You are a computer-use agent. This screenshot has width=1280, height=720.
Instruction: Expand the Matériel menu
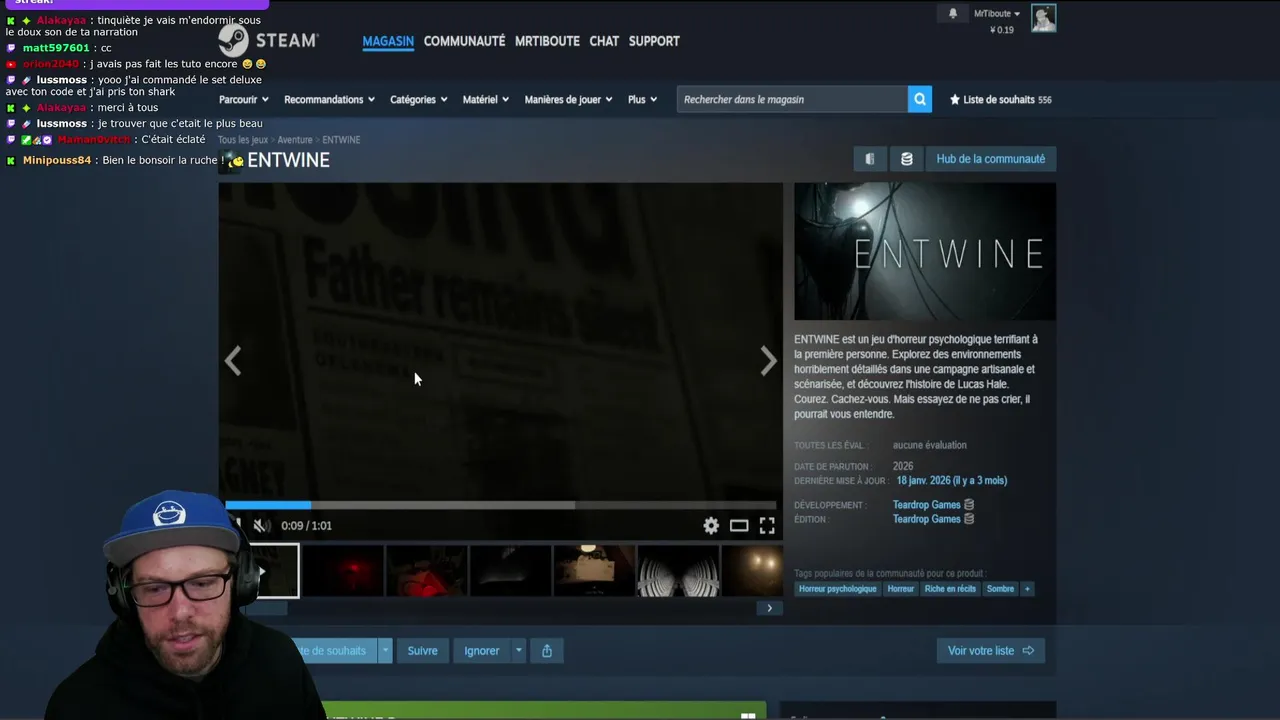[x=486, y=99]
